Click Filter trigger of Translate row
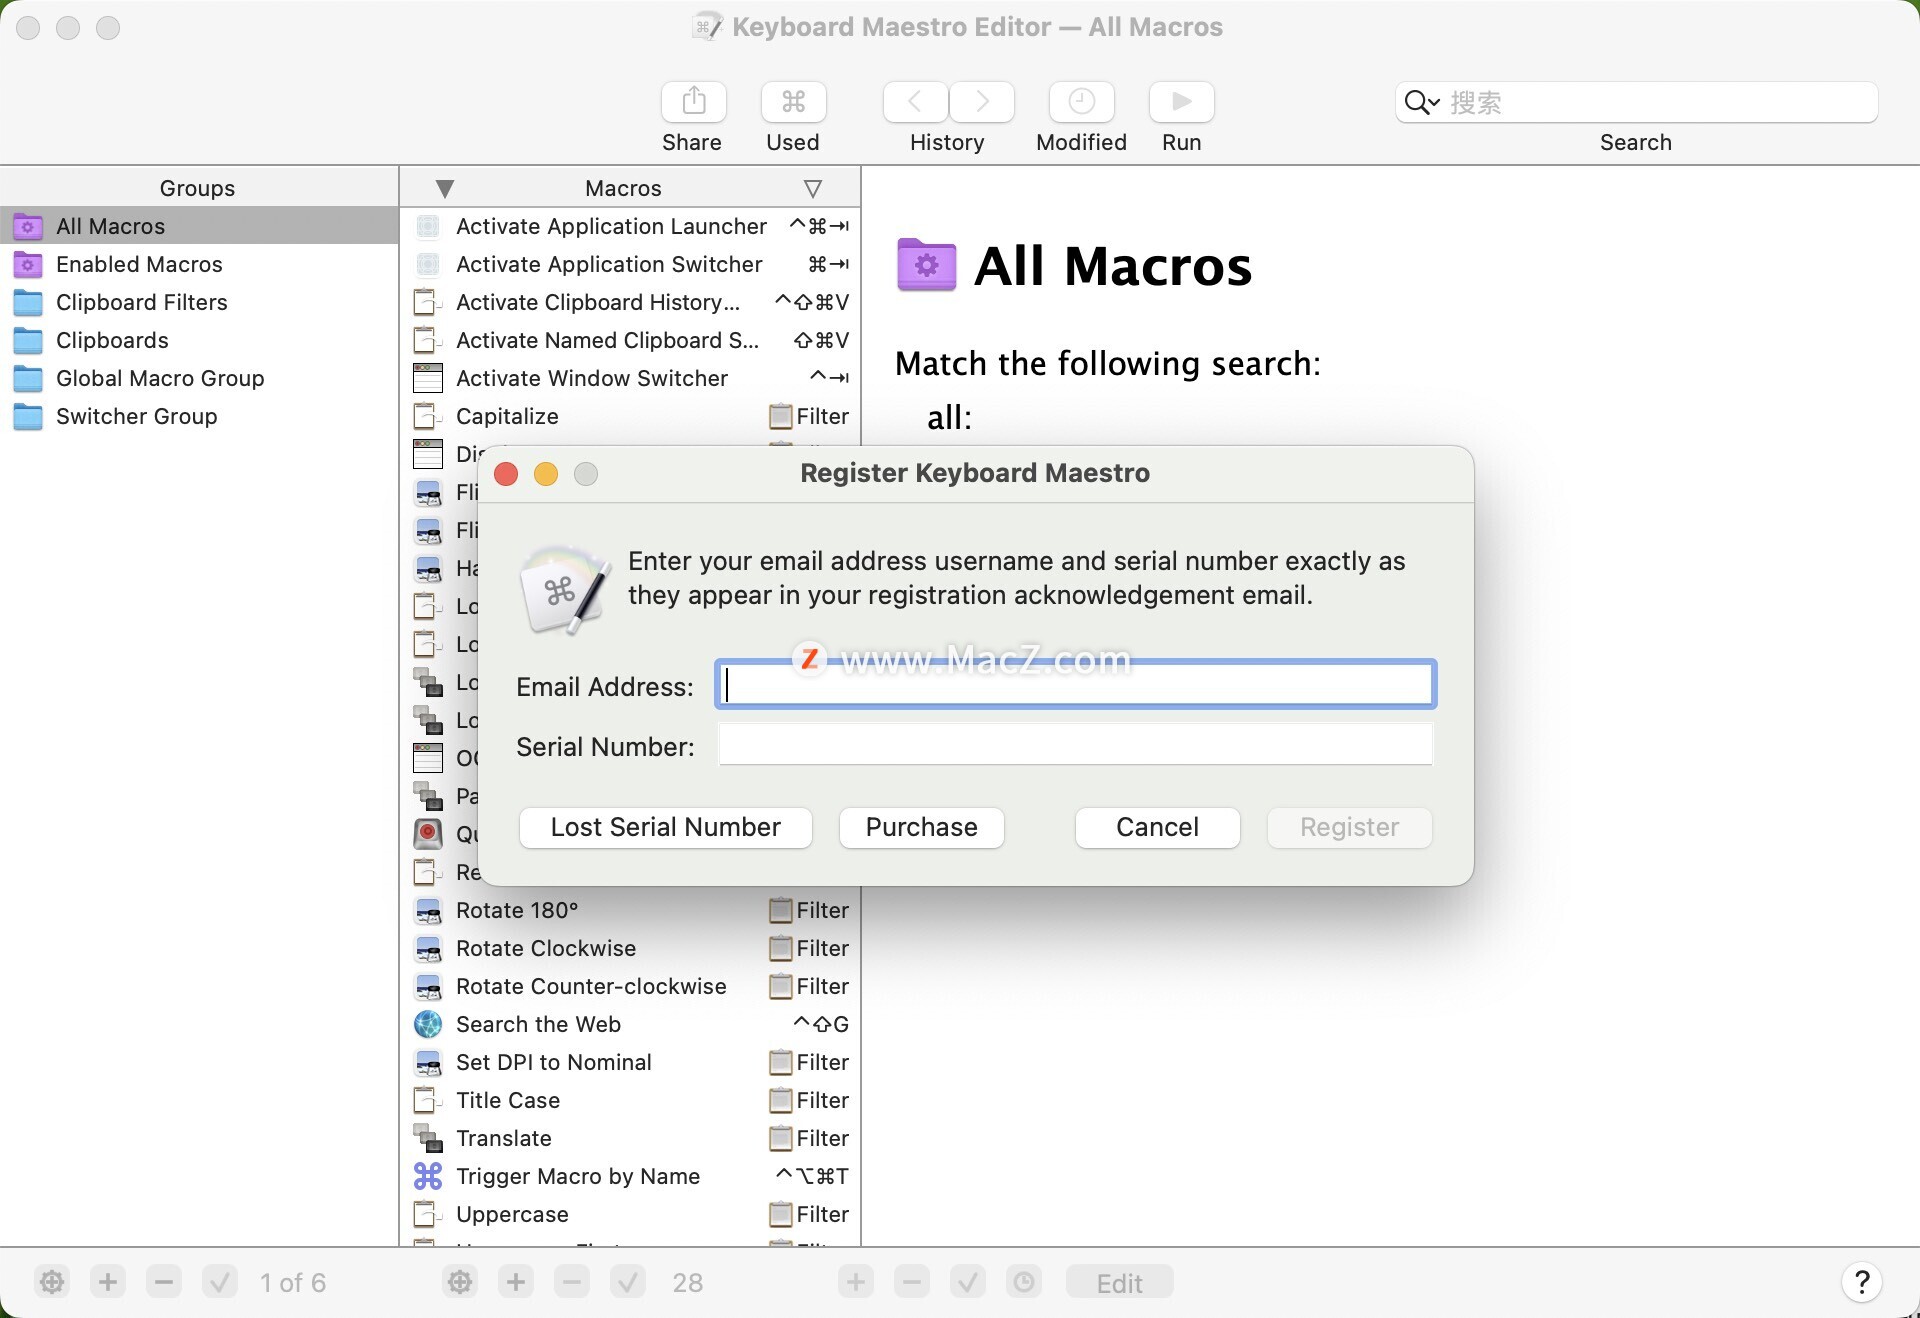The width and height of the screenshot is (1920, 1318). click(x=809, y=1138)
